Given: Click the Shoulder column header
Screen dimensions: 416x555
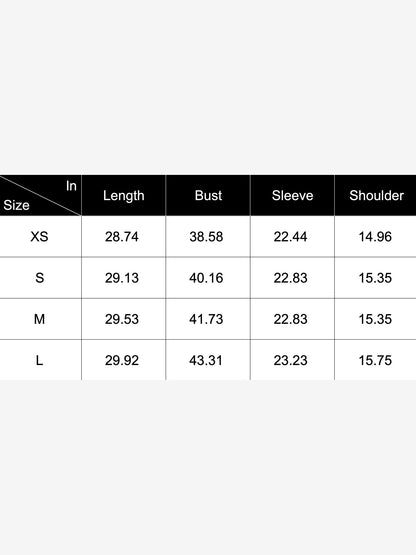Looking at the screenshot, I should coord(376,195).
